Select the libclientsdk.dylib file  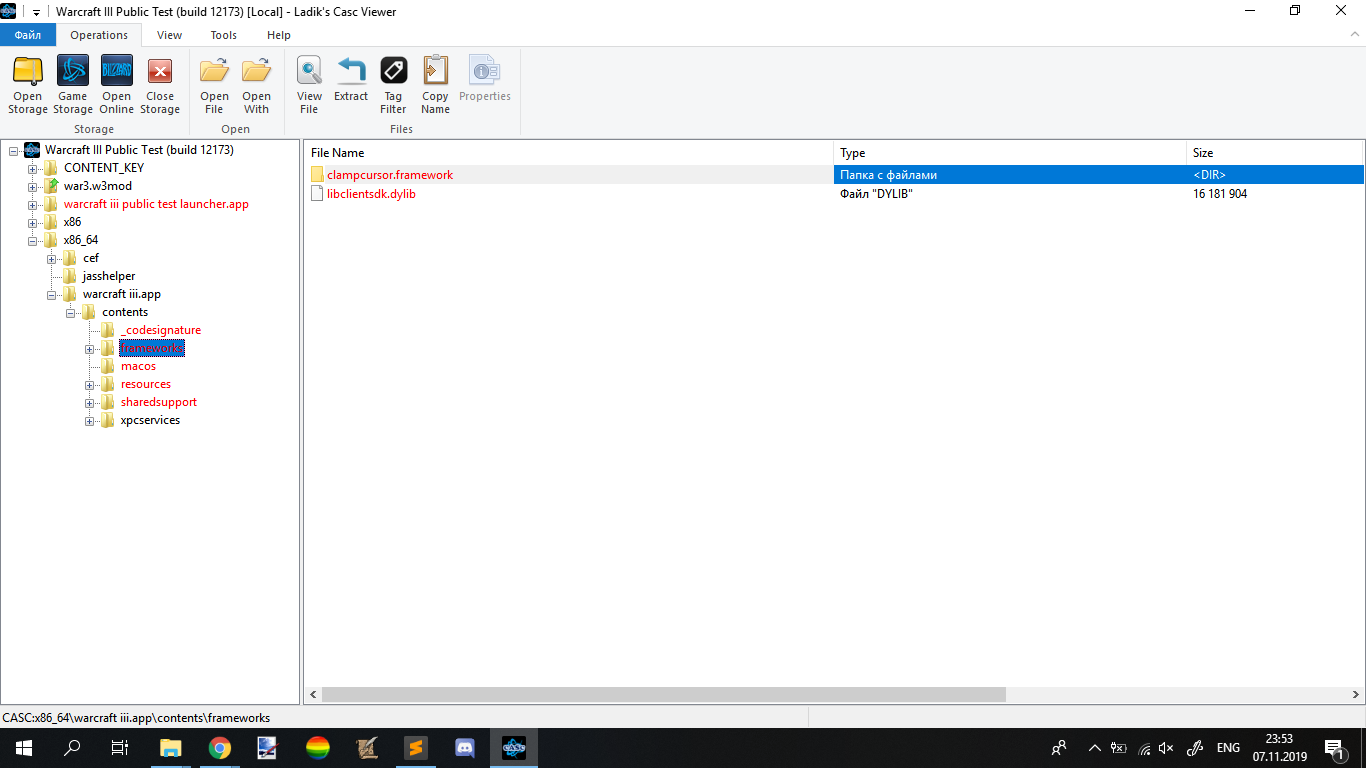click(x=371, y=194)
